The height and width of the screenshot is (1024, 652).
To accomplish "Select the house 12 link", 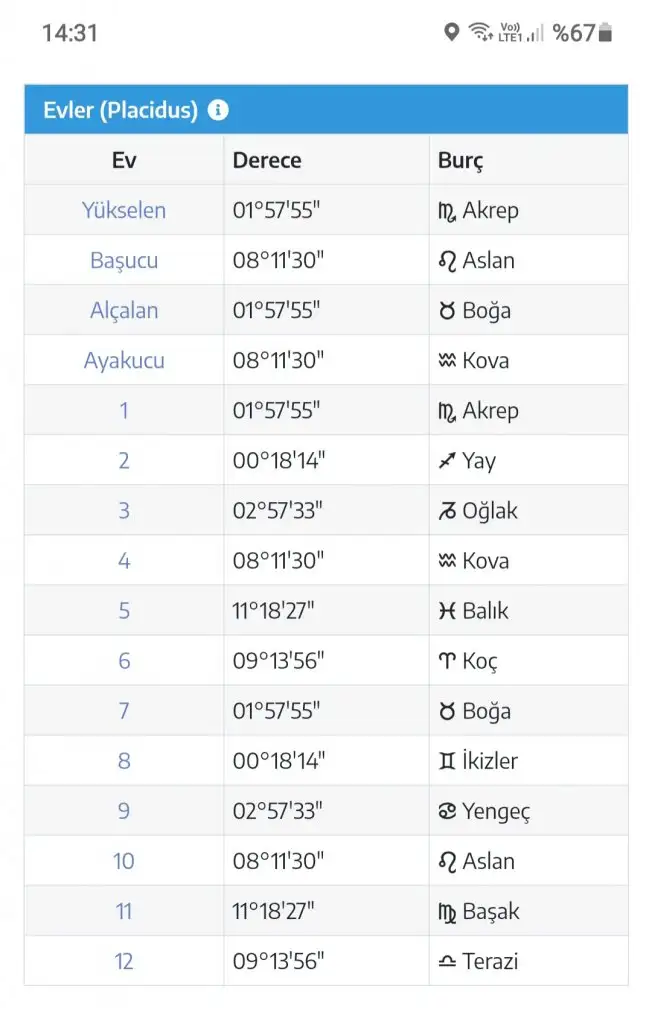I will coord(123,961).
